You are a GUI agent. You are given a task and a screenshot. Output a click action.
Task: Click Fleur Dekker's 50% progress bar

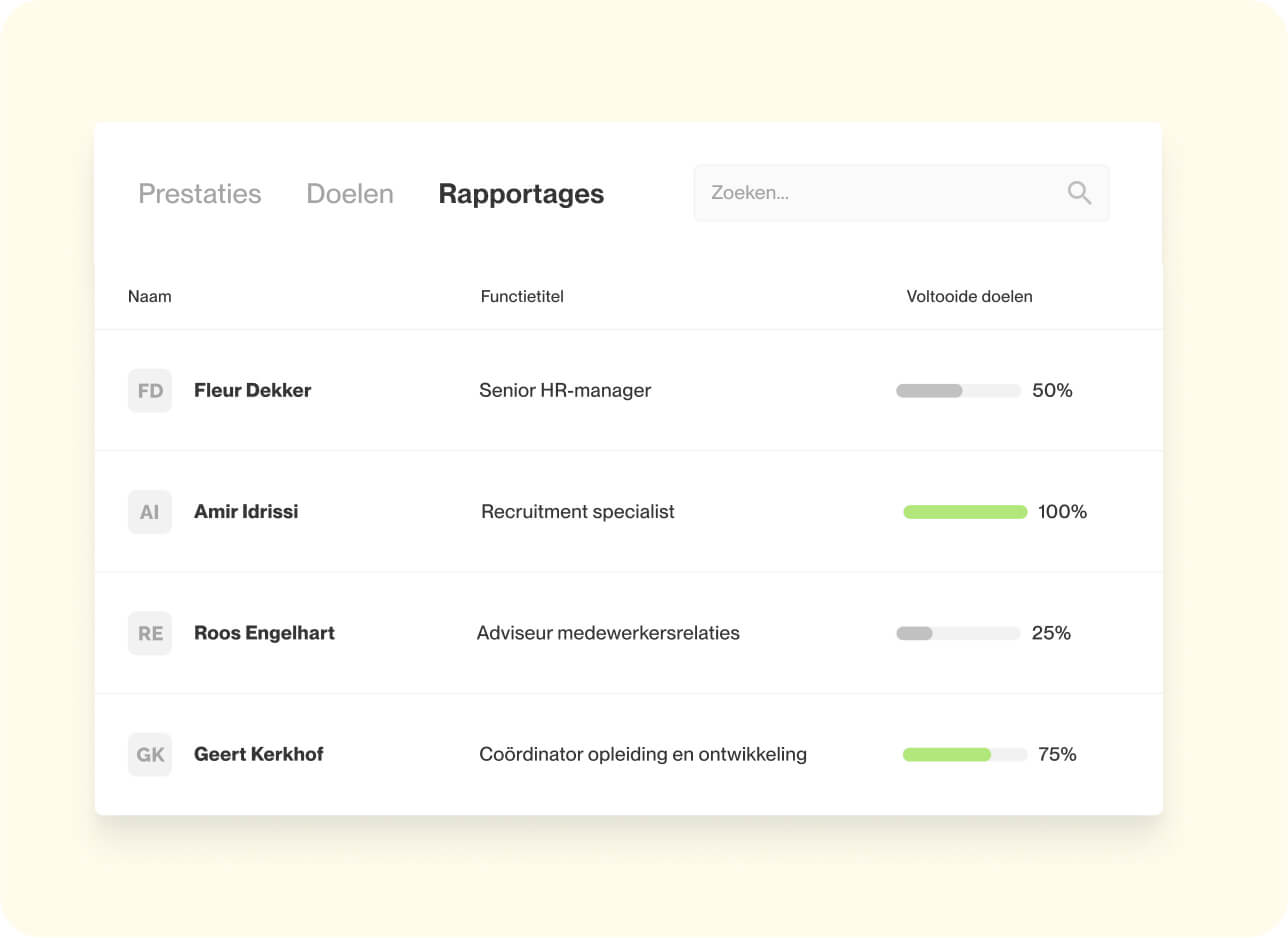click(x=958, y=391)
